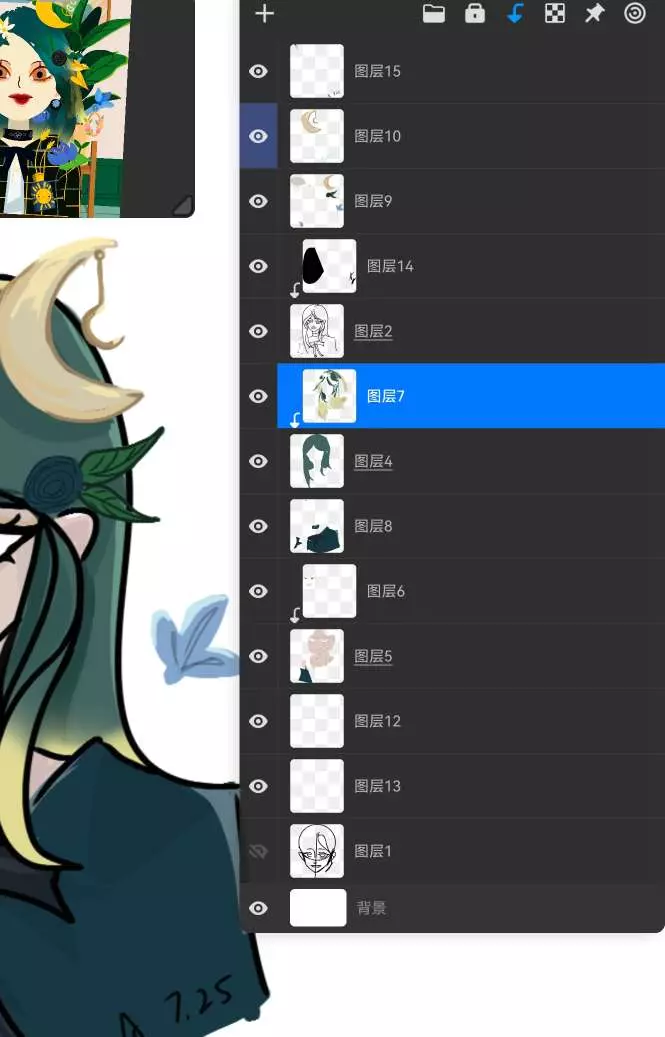Click the 图层9 thumbnail
Image resolution: width=665 pixels, height=1037 pixels.
(317, 201)
